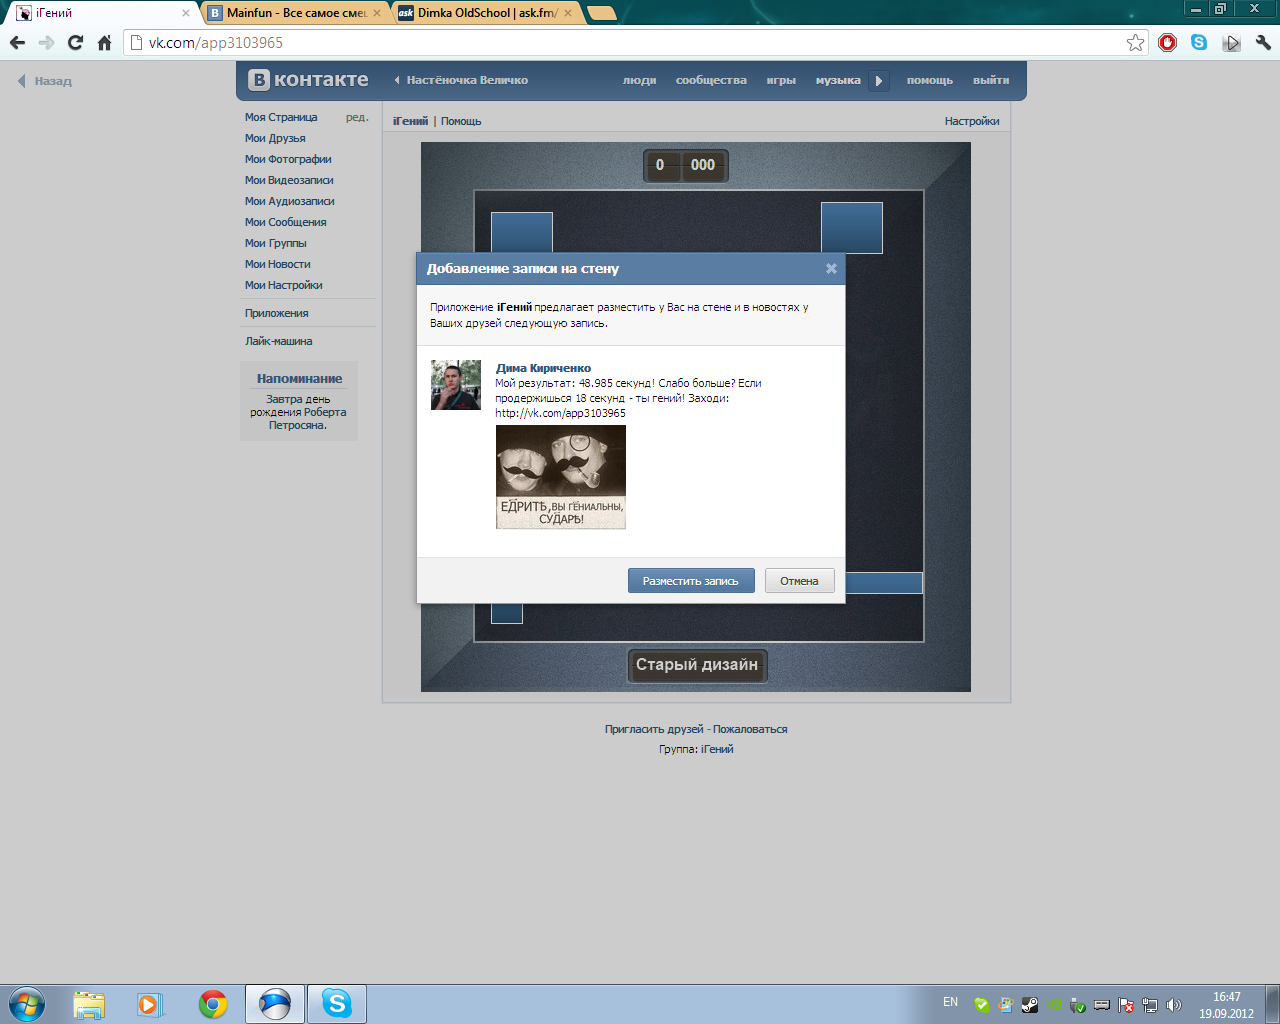
Task: Click the ВКонтакте logo
Action: point(308,80)
